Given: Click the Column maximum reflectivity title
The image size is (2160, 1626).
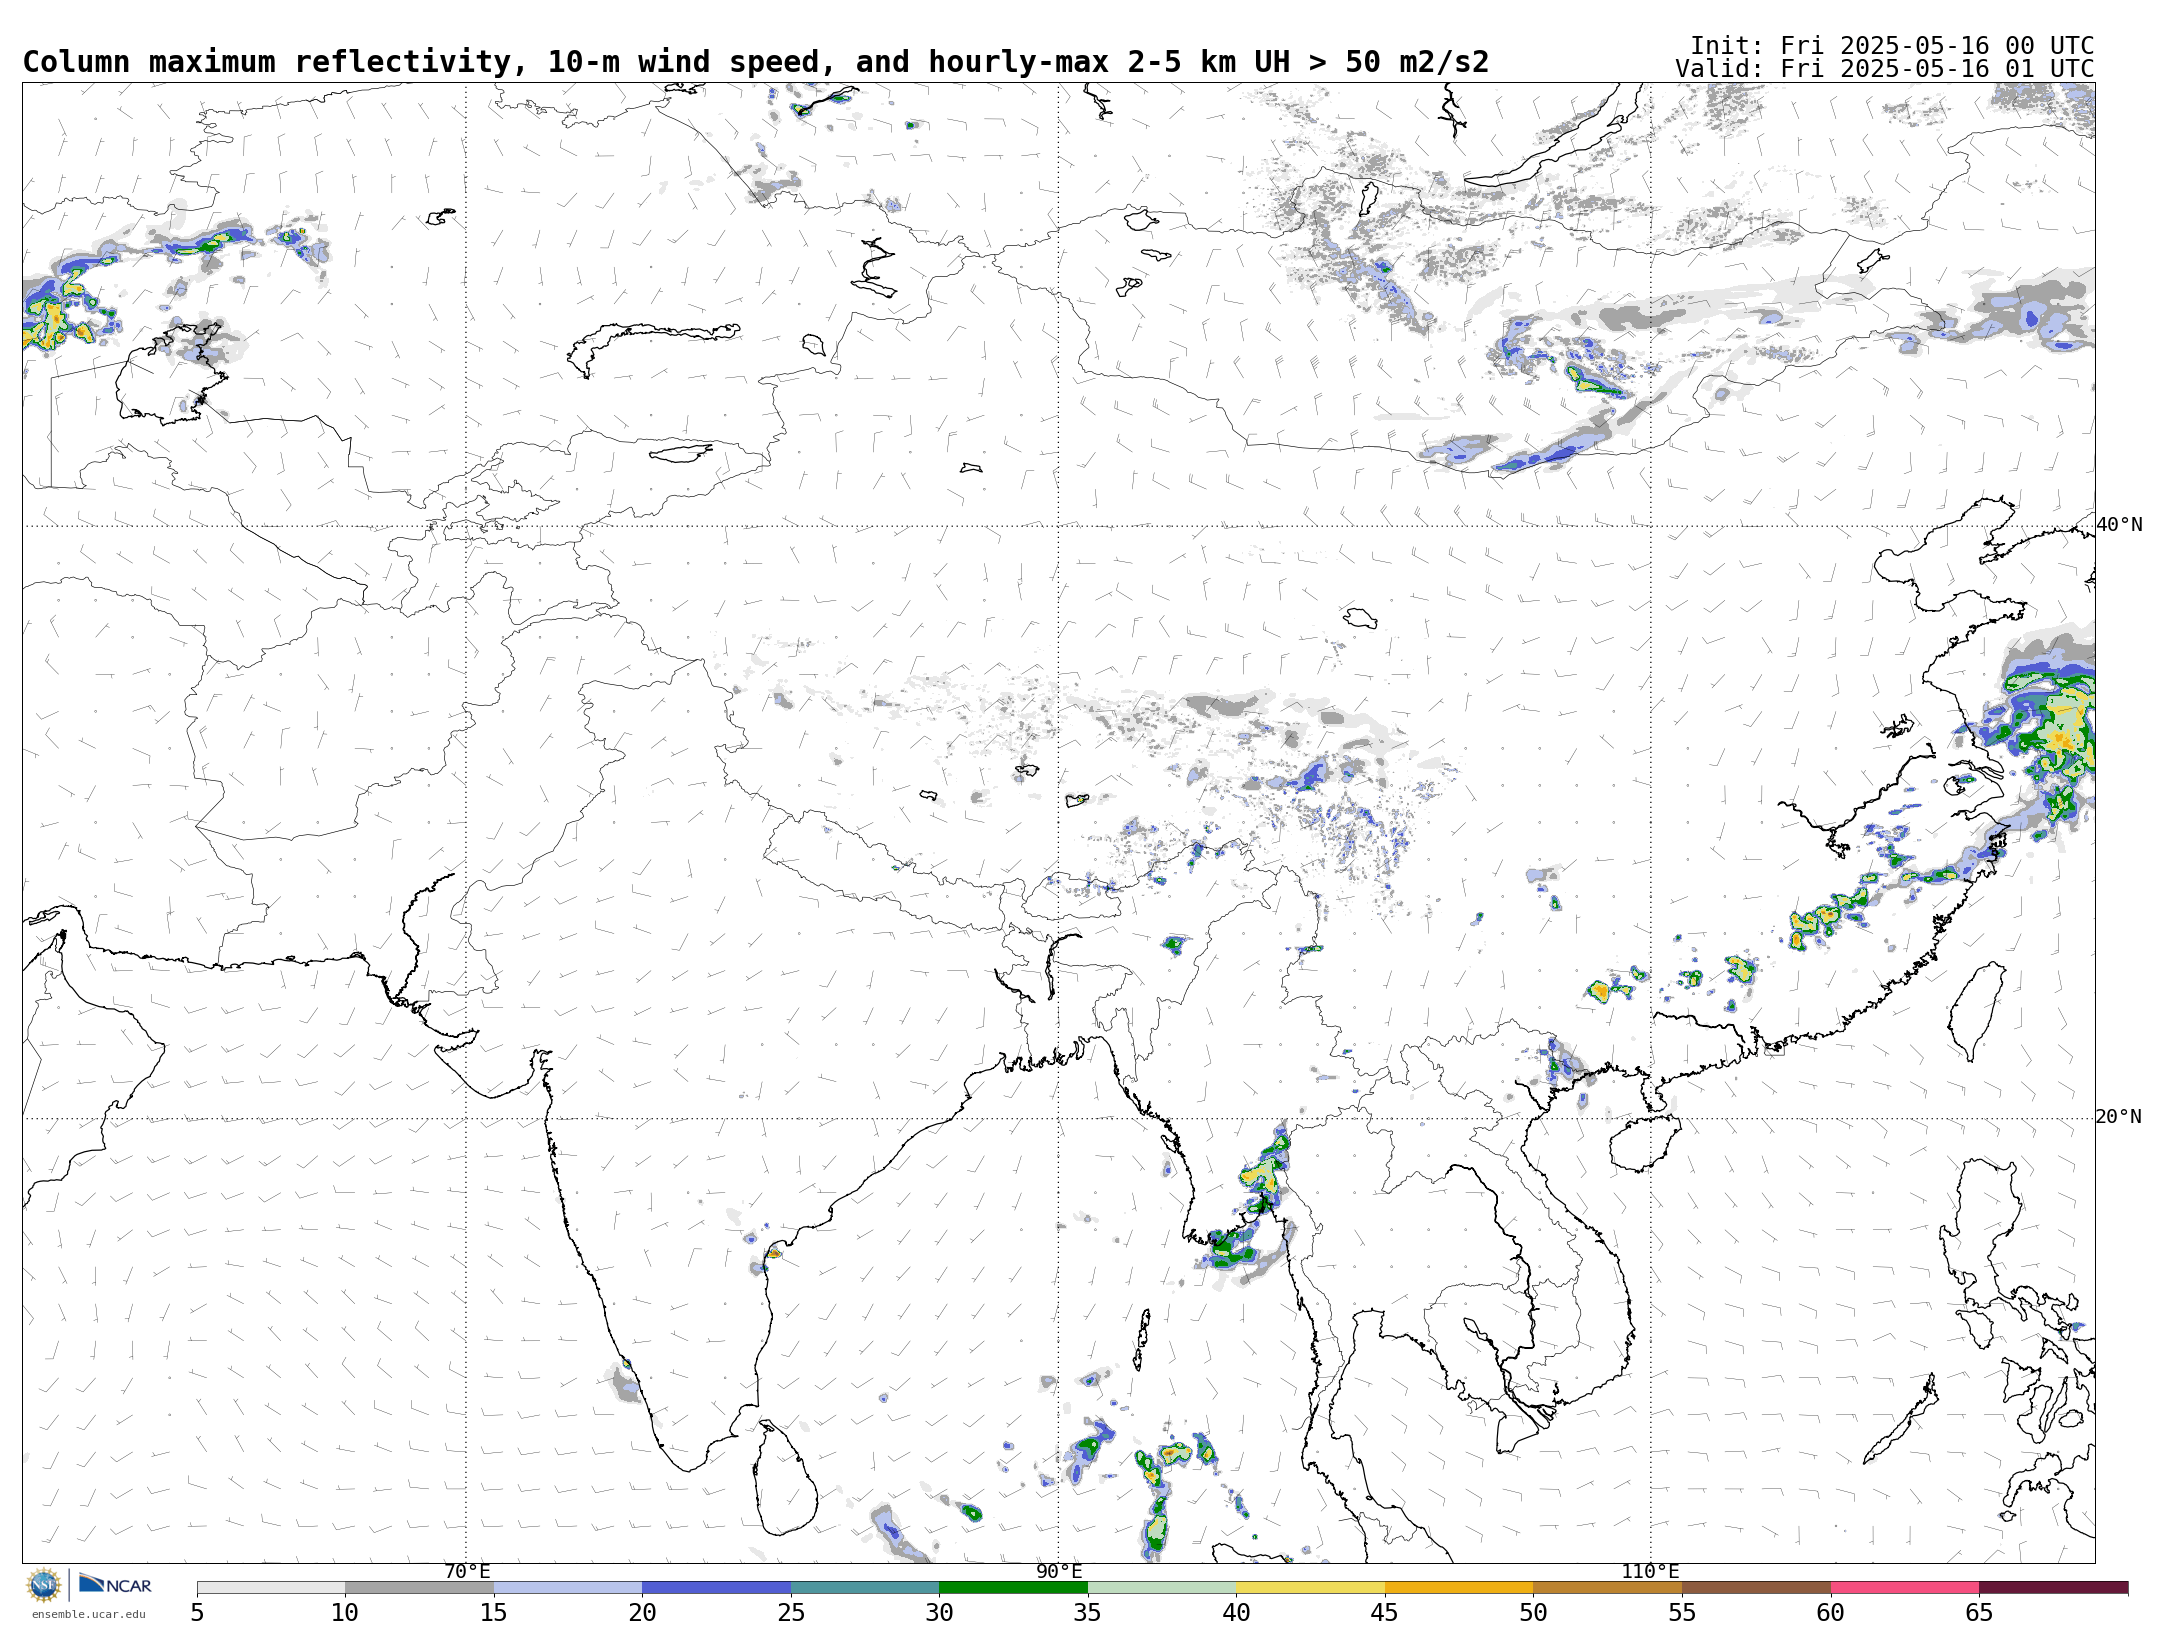Looking at the screenshot, I should point(756,62).
